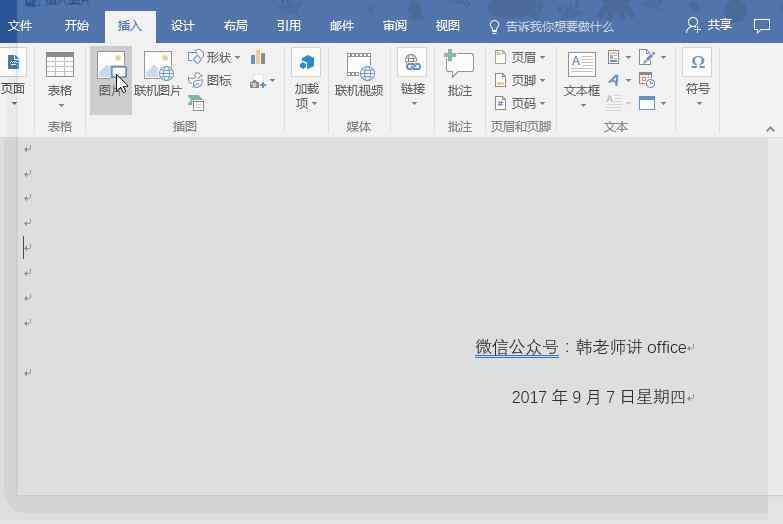783x524 pixels.
Task: Click the underlined text 微信公众号
Action: tap(517, 347)
